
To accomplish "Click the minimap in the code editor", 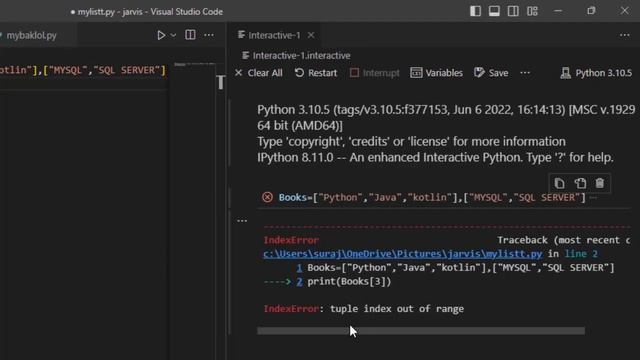I will pyautogui.click(x=194, y=64).
